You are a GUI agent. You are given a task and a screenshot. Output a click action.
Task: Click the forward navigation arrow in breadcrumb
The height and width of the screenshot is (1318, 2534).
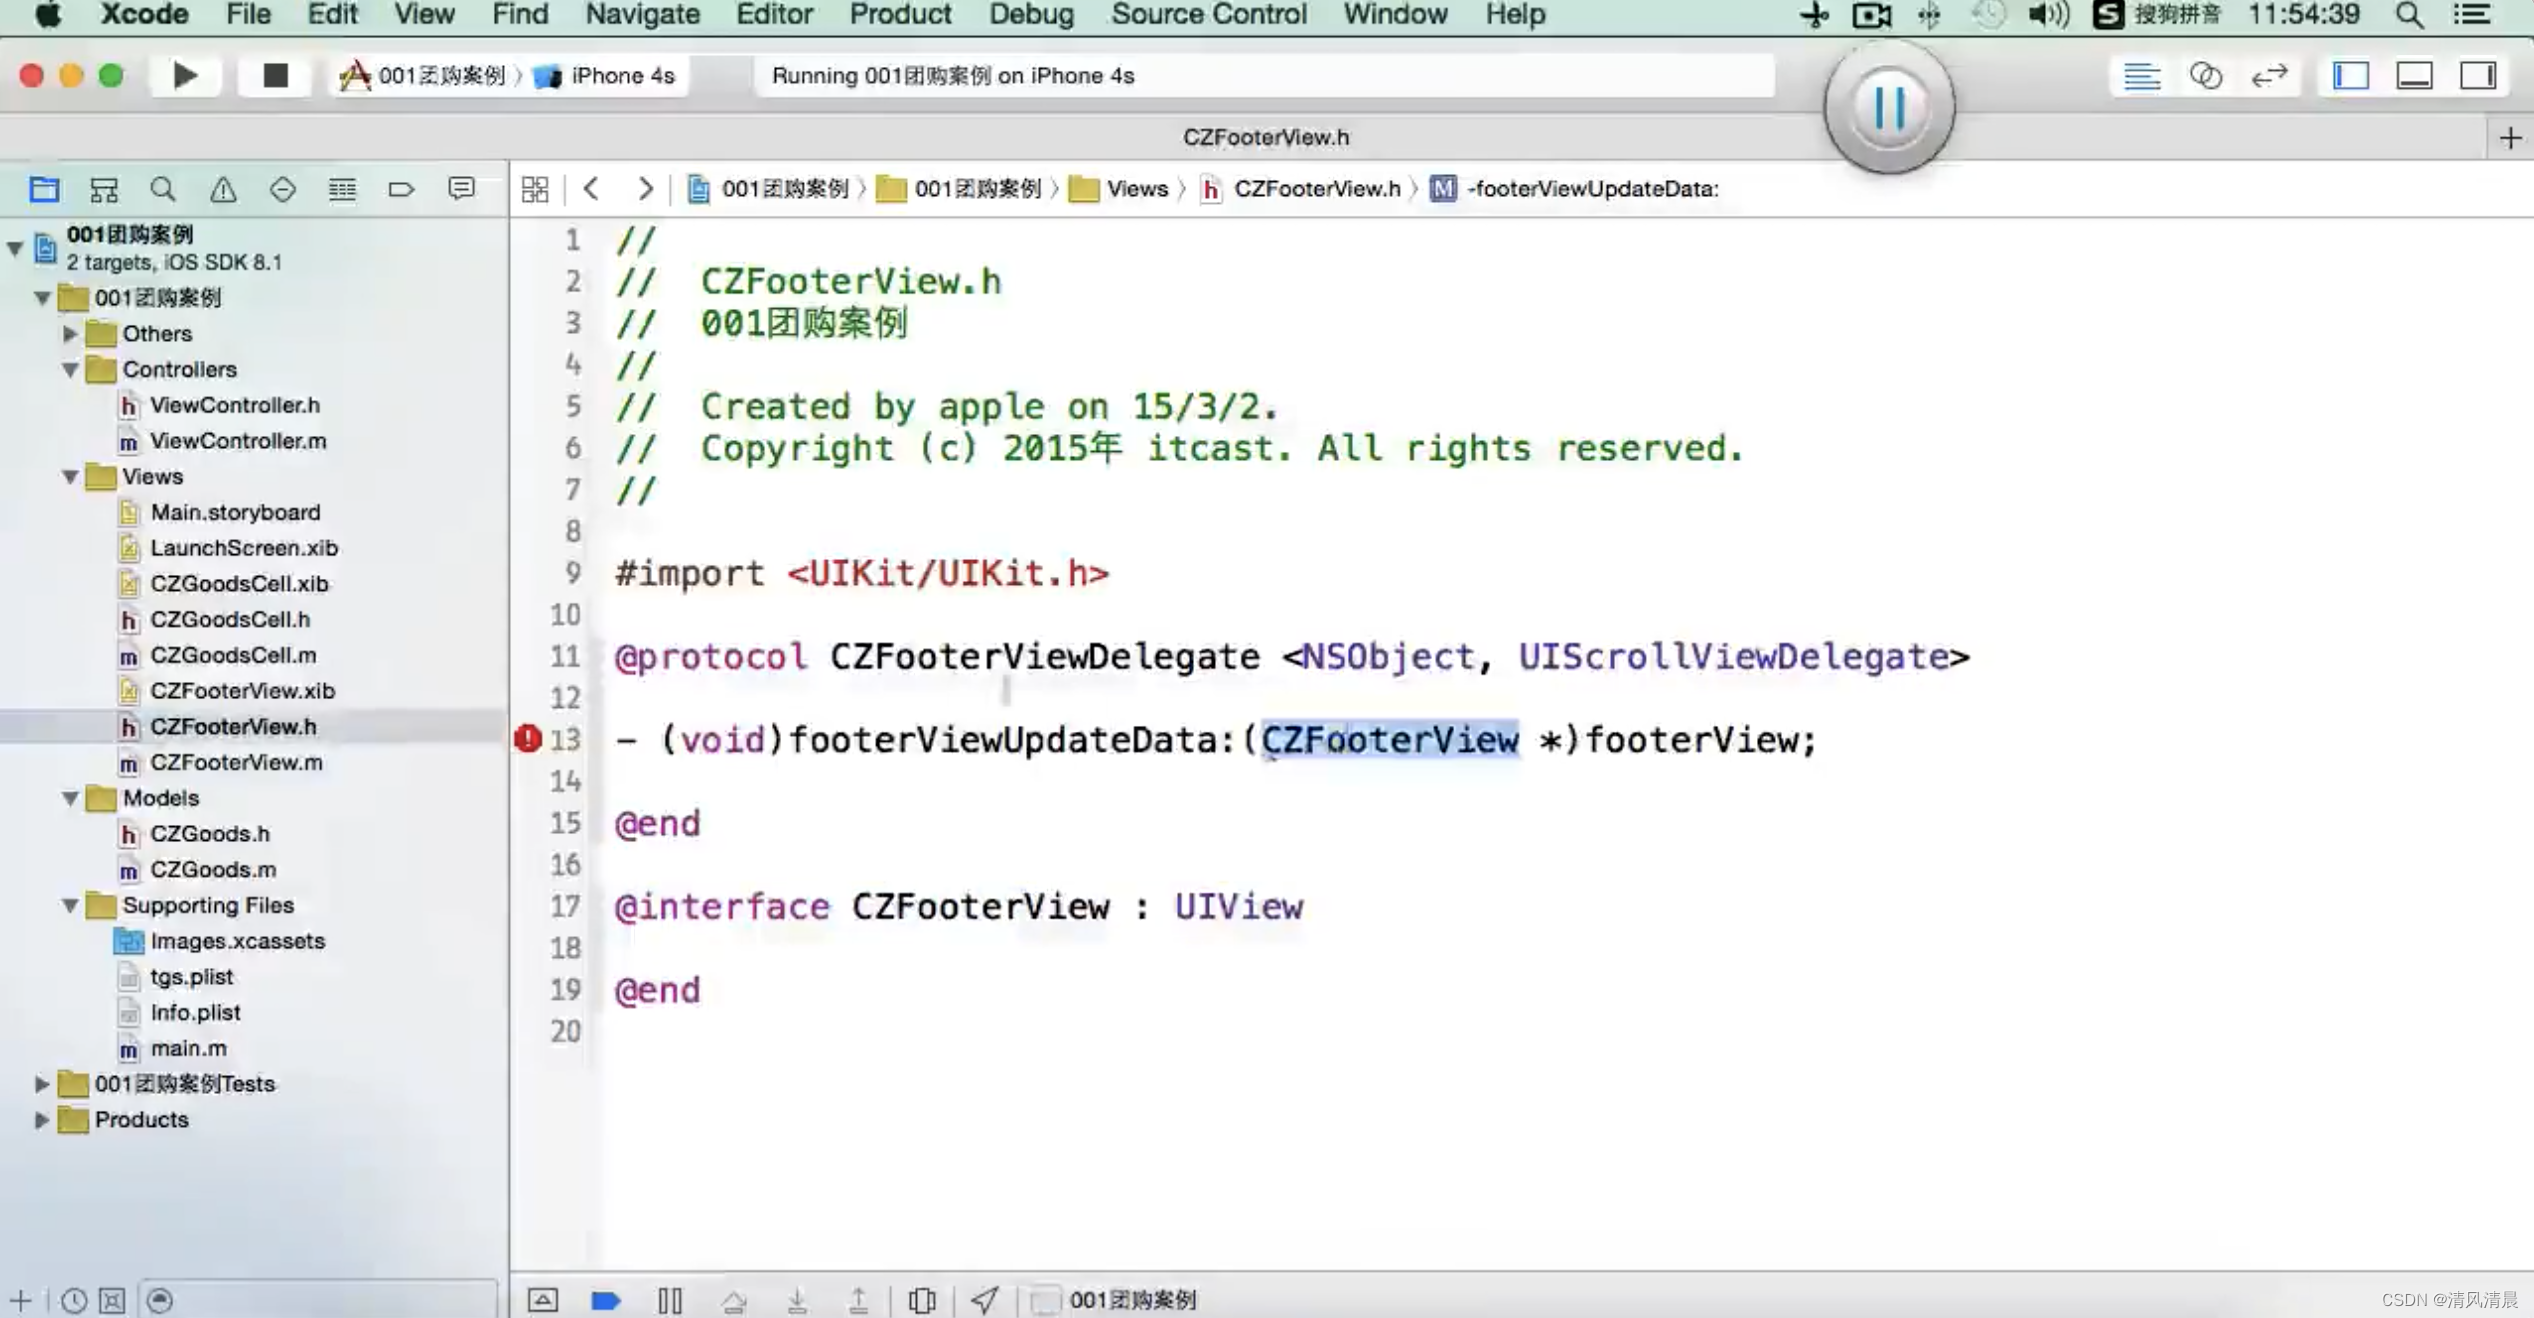644,188
